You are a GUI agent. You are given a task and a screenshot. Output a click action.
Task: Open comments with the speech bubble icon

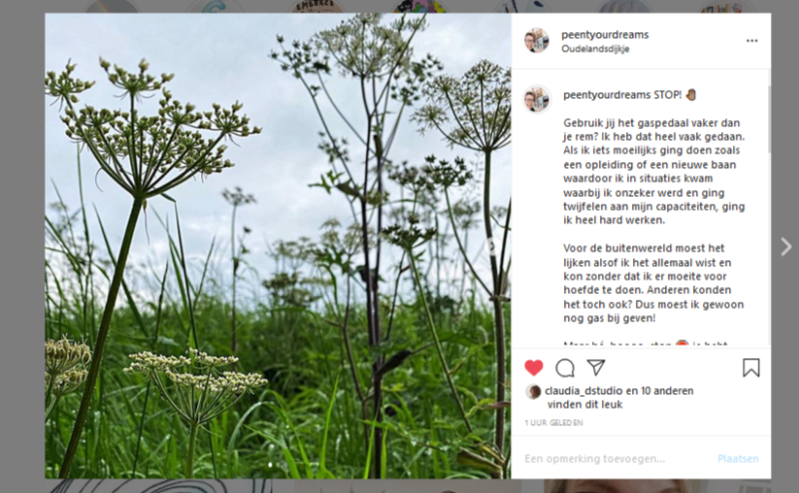pos(565,368)
